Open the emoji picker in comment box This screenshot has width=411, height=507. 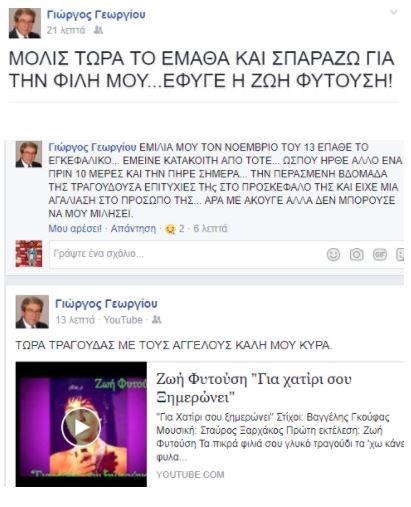tap(333, 255)
